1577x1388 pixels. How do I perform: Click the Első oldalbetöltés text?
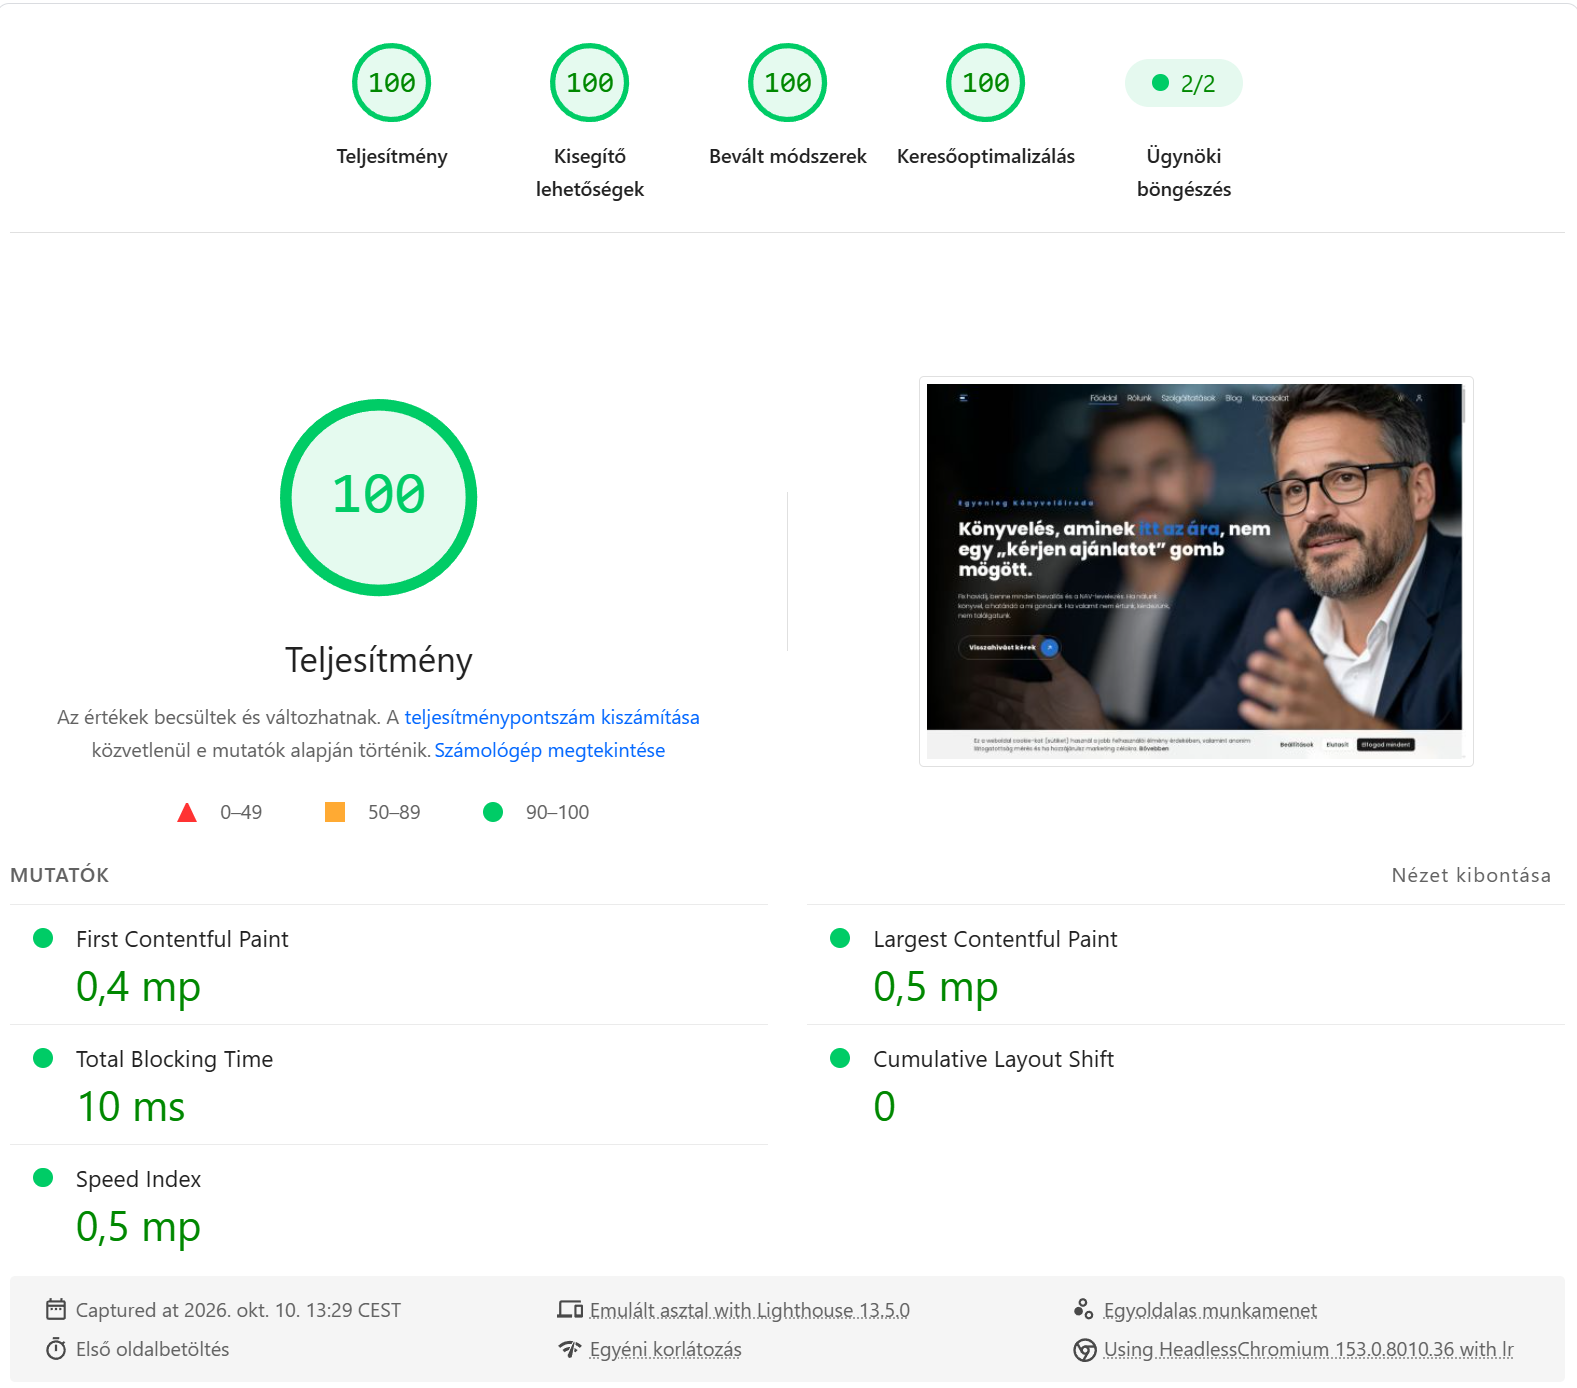[x=152, y=1349]
